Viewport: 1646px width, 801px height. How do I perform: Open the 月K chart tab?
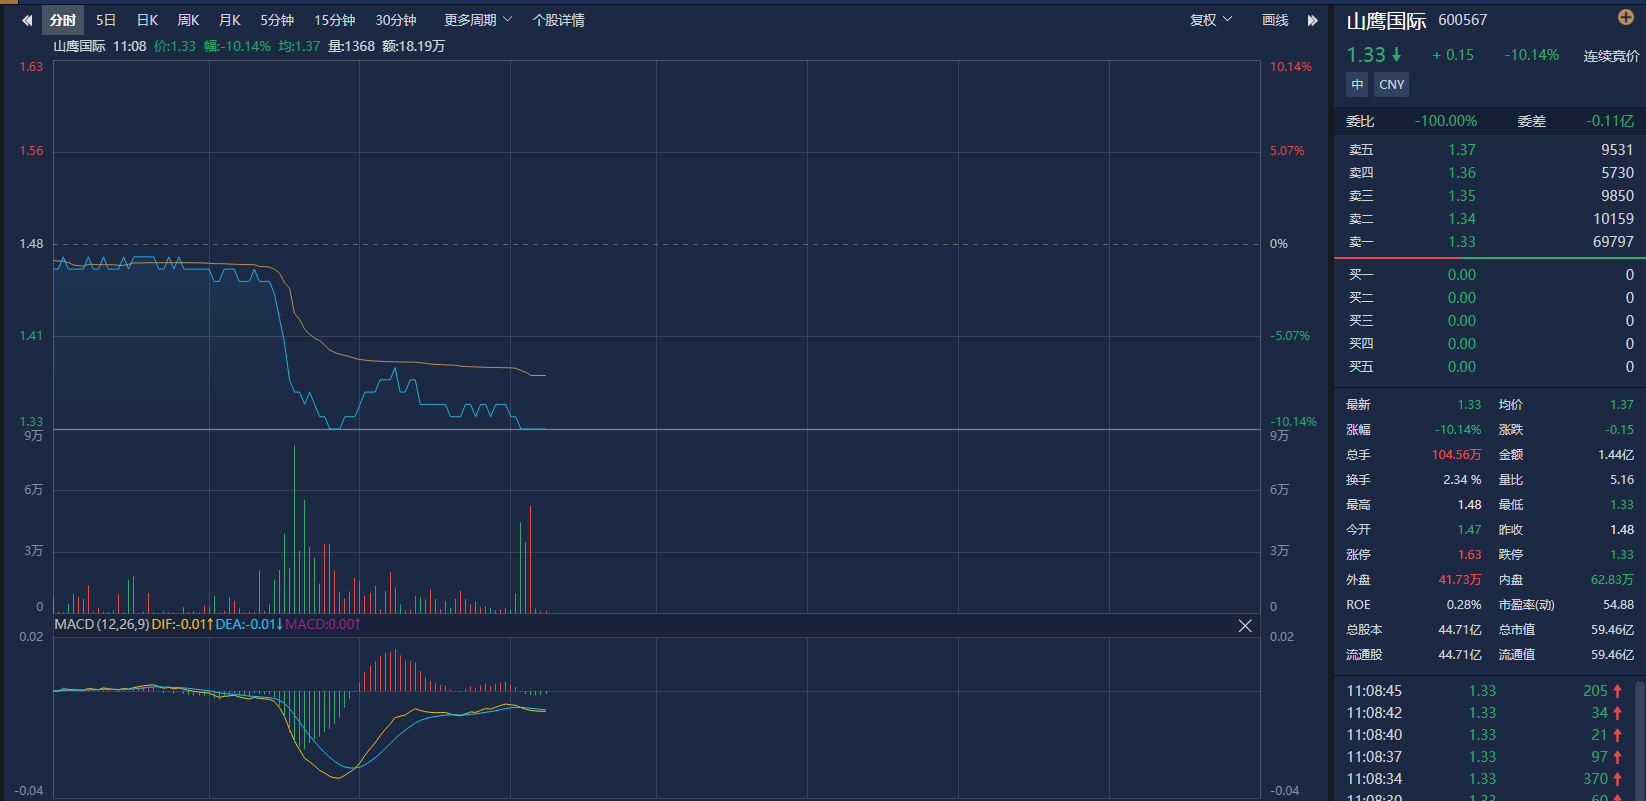click(229, 20)
